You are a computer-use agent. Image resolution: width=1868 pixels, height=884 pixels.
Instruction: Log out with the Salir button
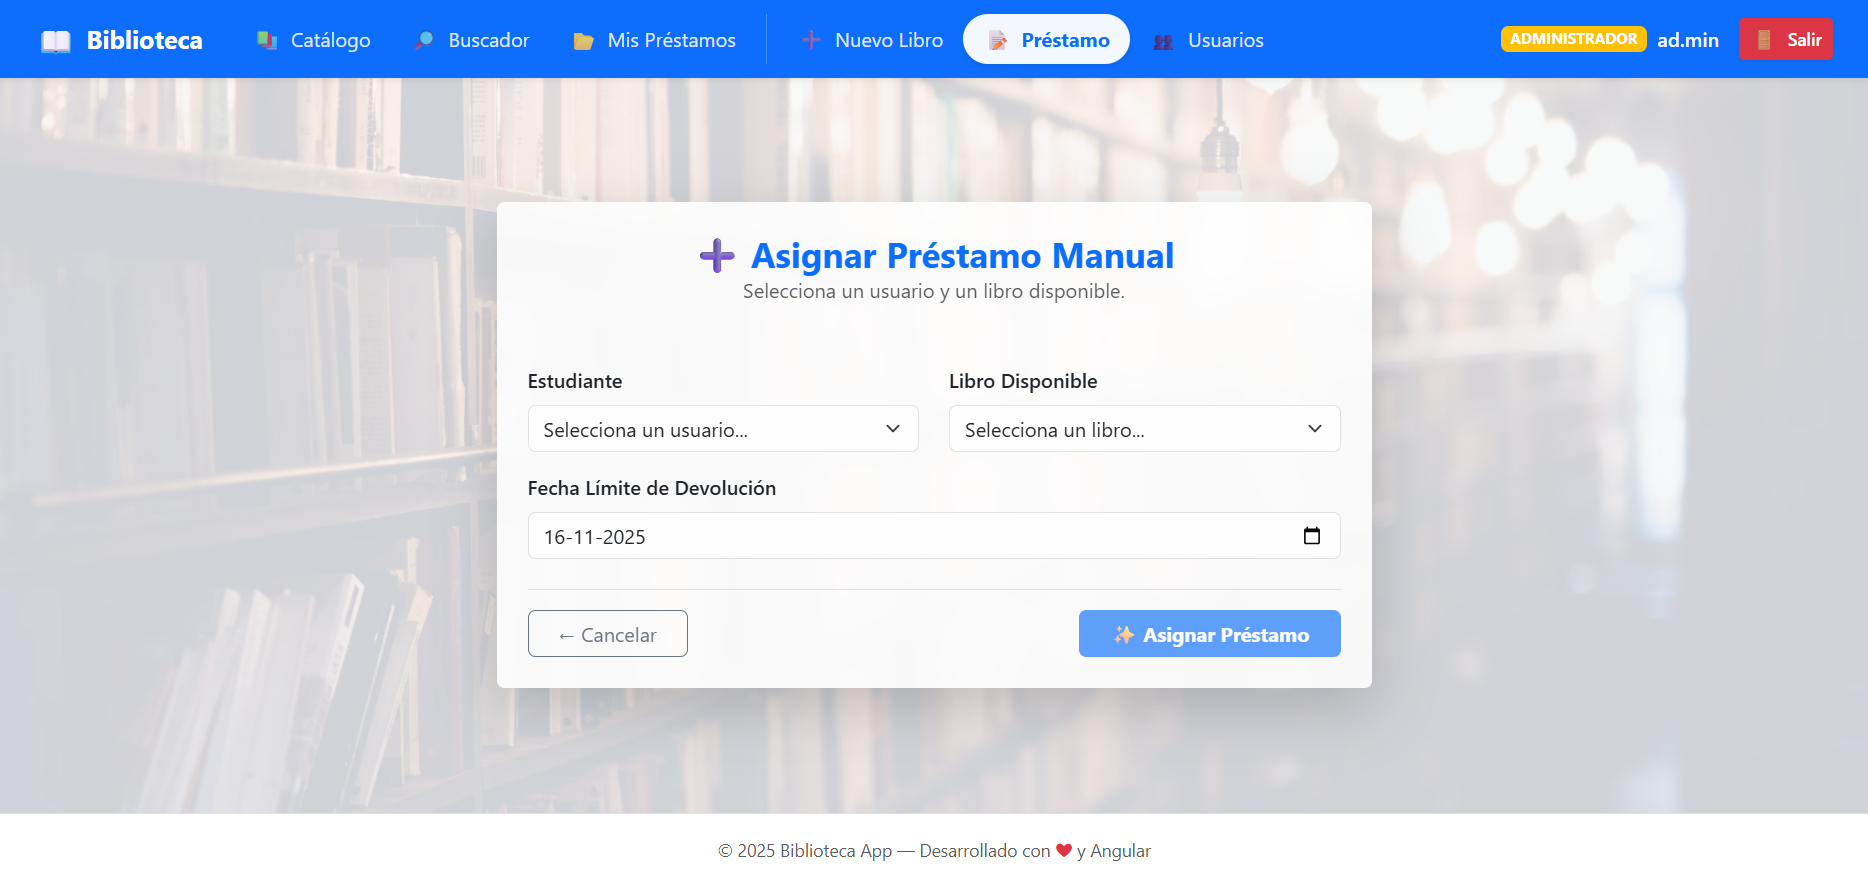[1786, 39]
